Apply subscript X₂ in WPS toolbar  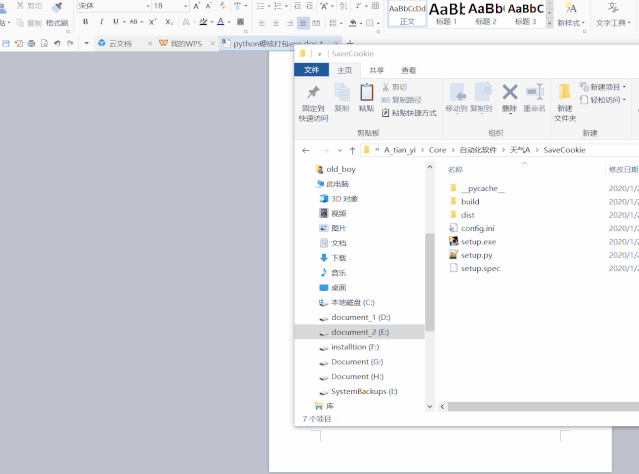click(169, 22)
